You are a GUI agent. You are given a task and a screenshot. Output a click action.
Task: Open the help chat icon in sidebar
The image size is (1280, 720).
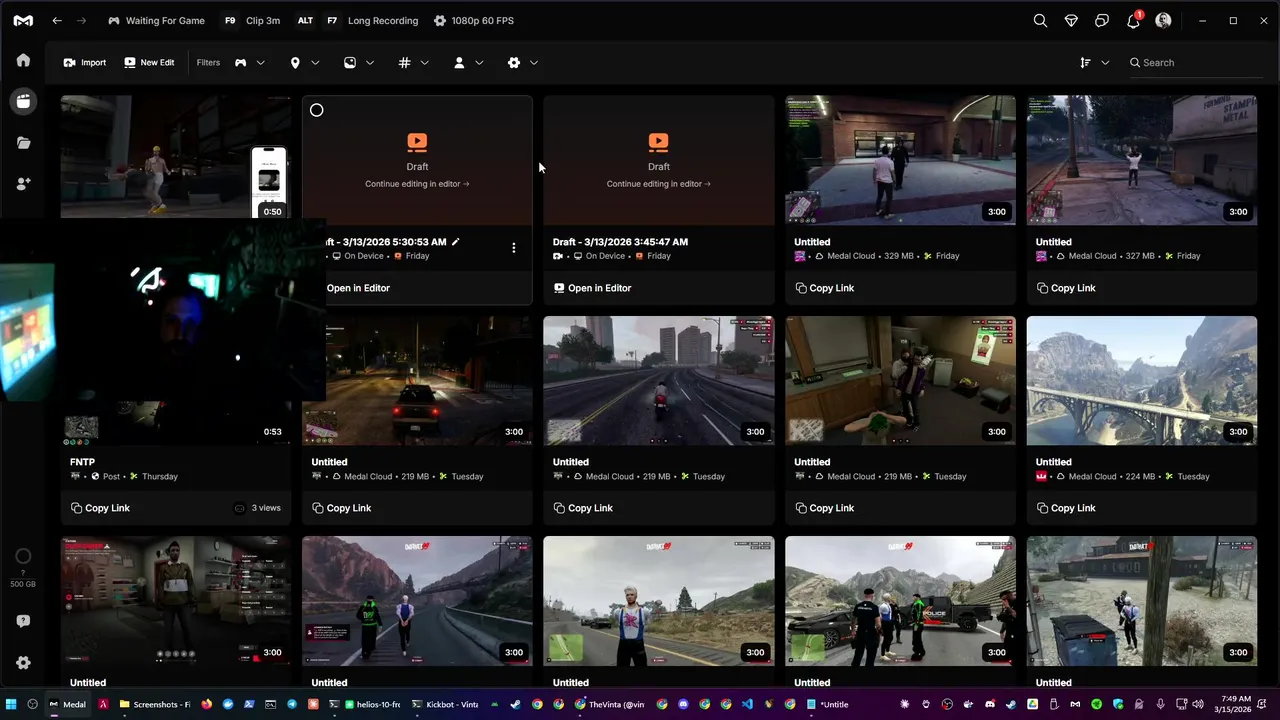pos(23,621)
